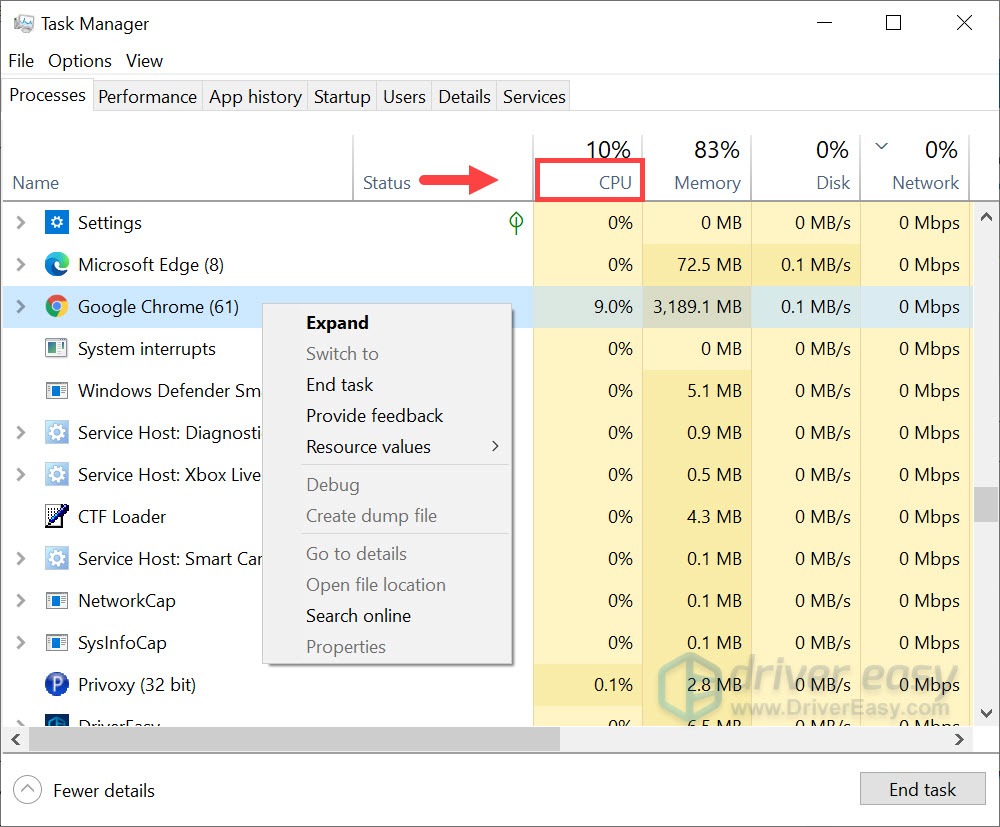Viewport: 1000px width, 827px height.
Task: Expand the Service Host: Xbox Live row
Action: (x=20, y=475)
